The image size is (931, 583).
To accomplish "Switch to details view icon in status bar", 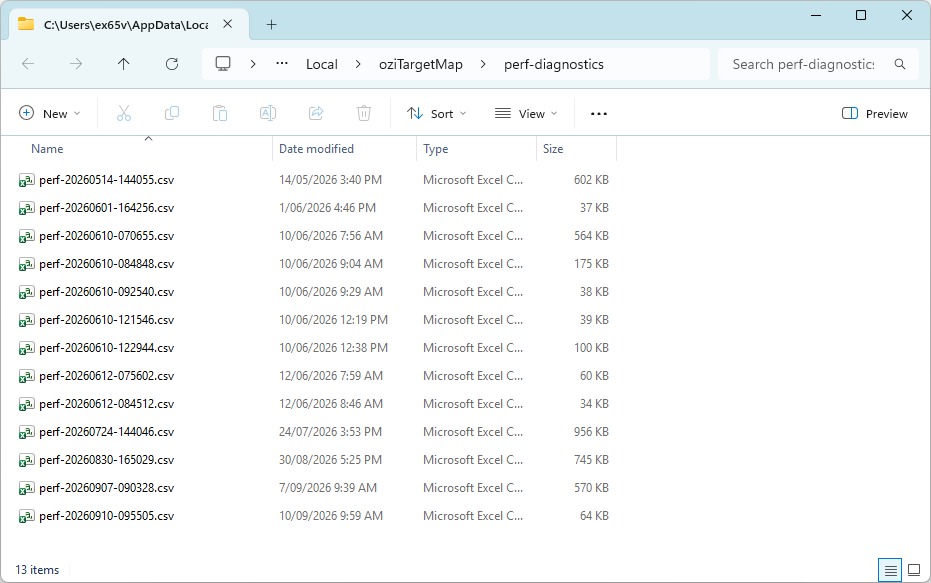I will pos(890,571).
